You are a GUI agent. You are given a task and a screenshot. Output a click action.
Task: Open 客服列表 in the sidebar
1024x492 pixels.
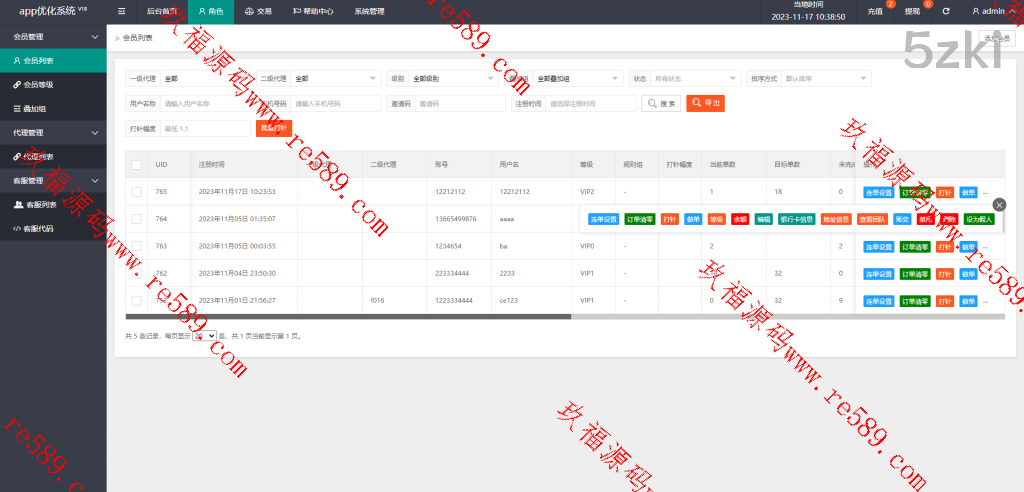(x=40, y=204)
